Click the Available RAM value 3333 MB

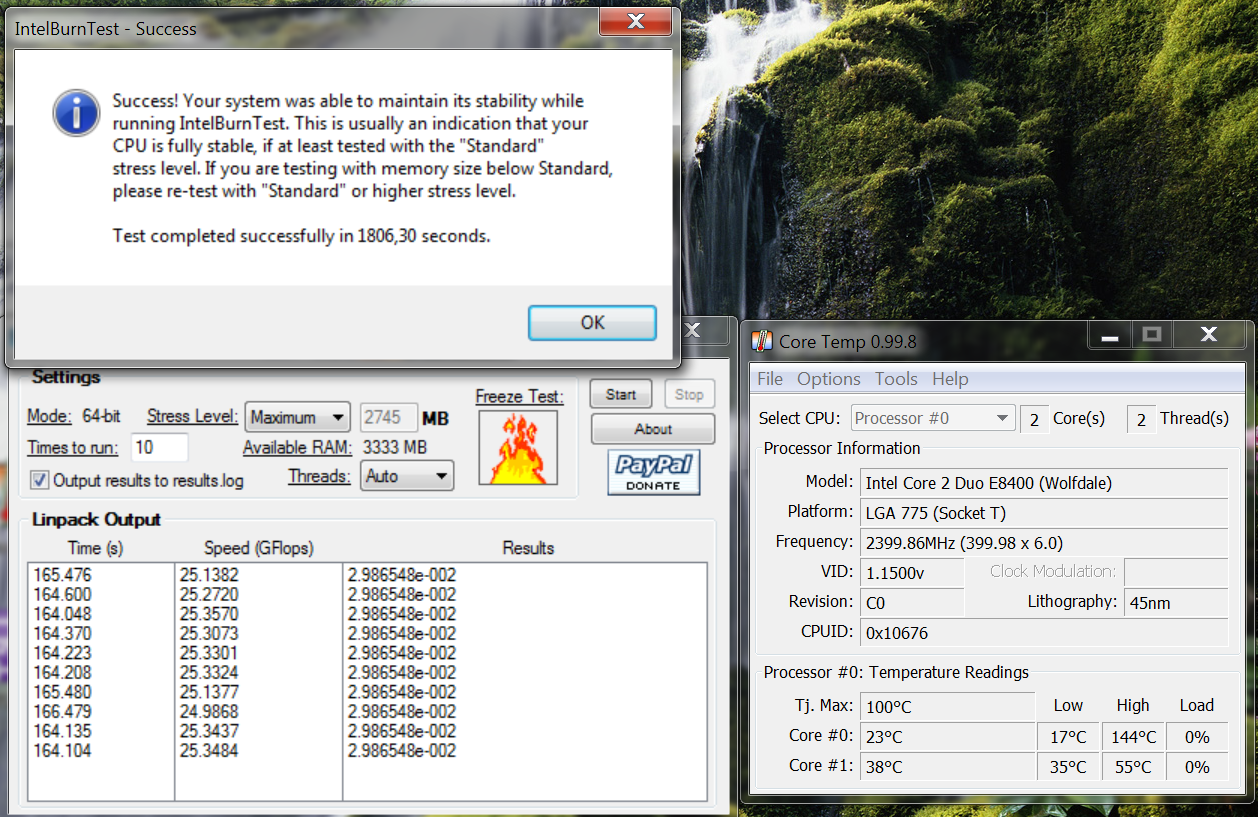[x=395, y=447]
